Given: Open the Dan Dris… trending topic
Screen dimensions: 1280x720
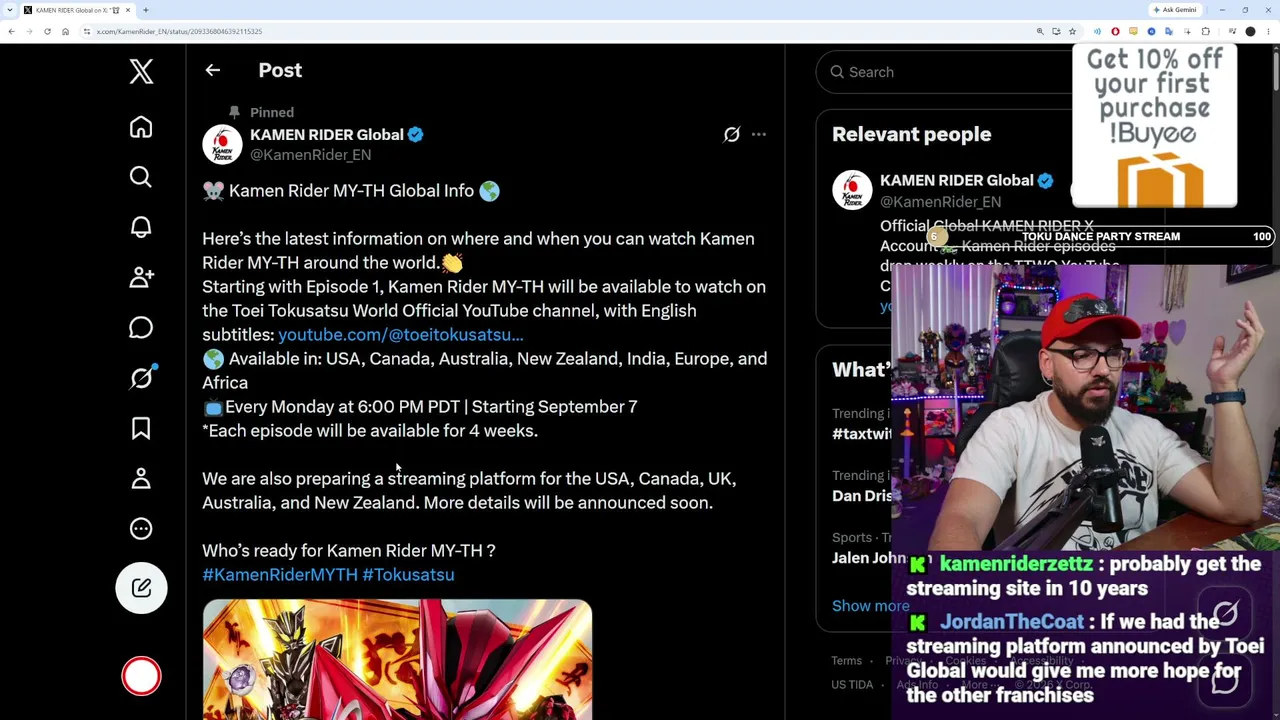Looking at the screenshot, I should (x=861, y=496).
